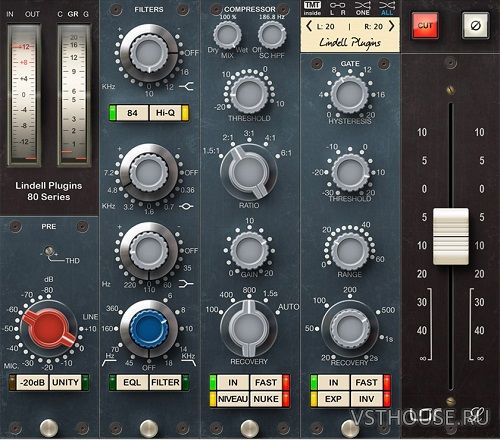
Task: Click the blue filter cutoff knob
Action: click(149, 328)
